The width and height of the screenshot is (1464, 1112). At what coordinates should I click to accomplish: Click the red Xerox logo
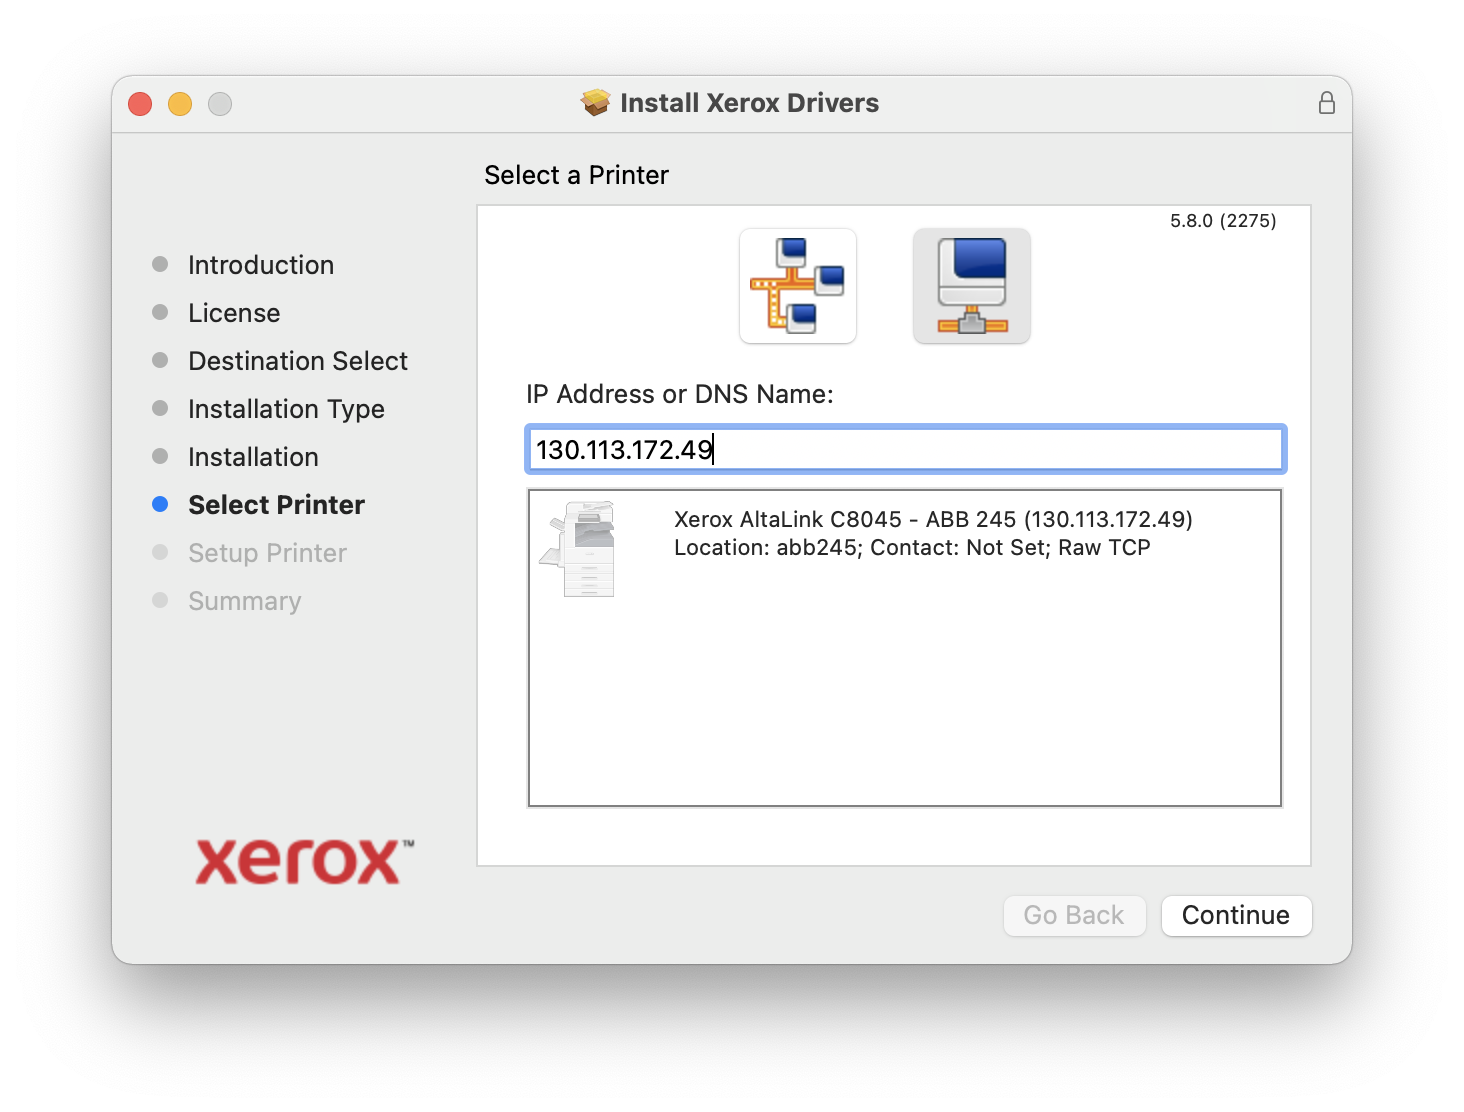304,861
